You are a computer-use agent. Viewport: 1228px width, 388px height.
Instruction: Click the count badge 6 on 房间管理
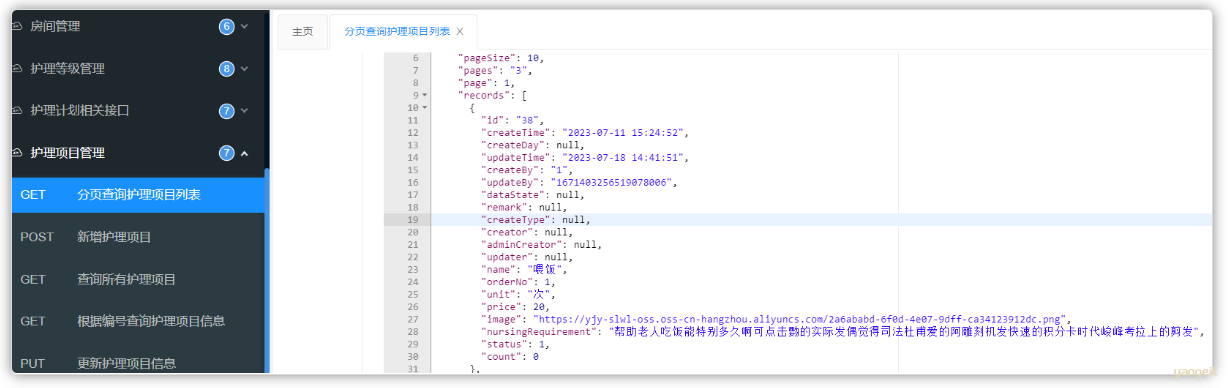click(x=226, y=26)
